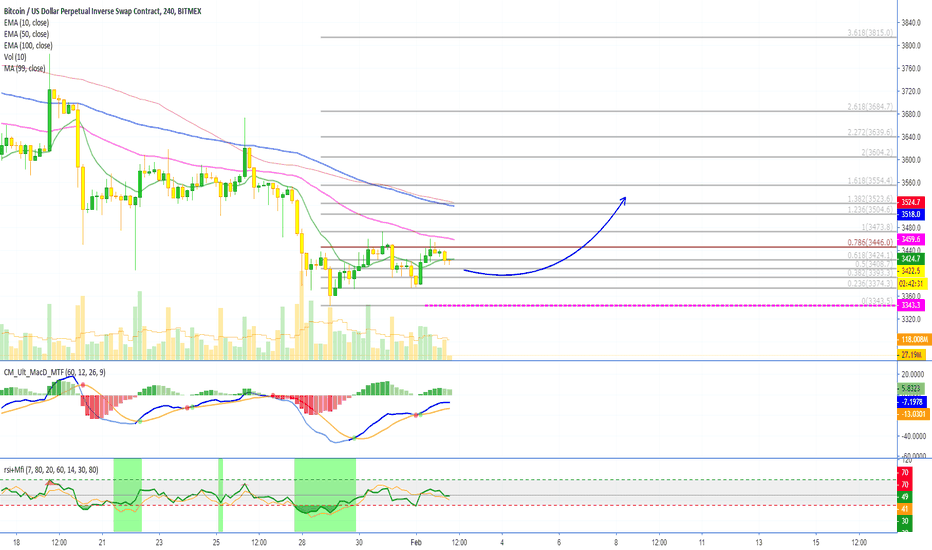Click date 30 on the time axis

359,542
